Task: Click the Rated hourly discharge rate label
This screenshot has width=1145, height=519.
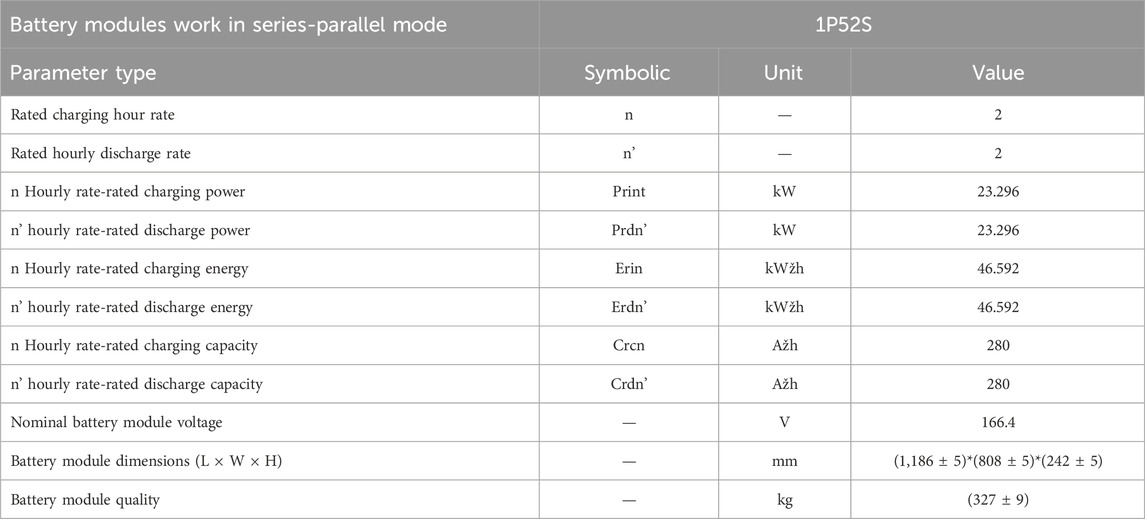Action: [93, 153]
